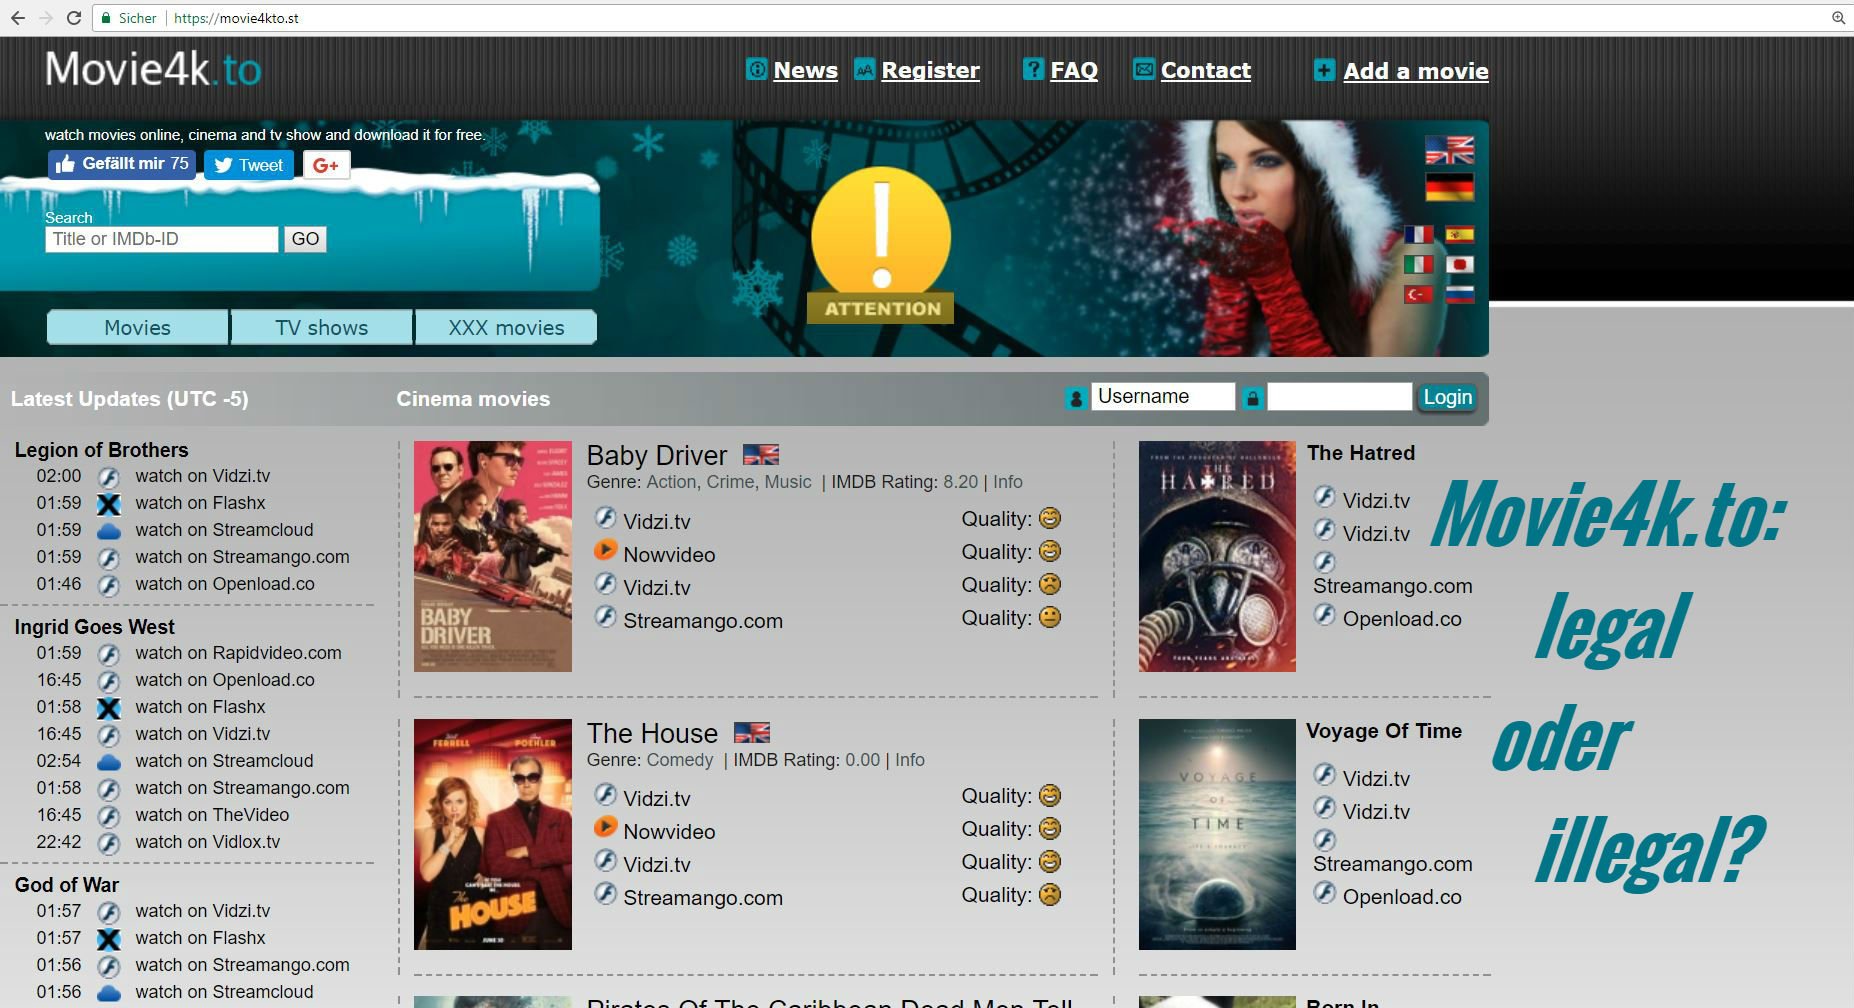Open the Add a movie link
Image resolution: width=1854 pixels, height=1008 pixels.
click(1415, 71)
